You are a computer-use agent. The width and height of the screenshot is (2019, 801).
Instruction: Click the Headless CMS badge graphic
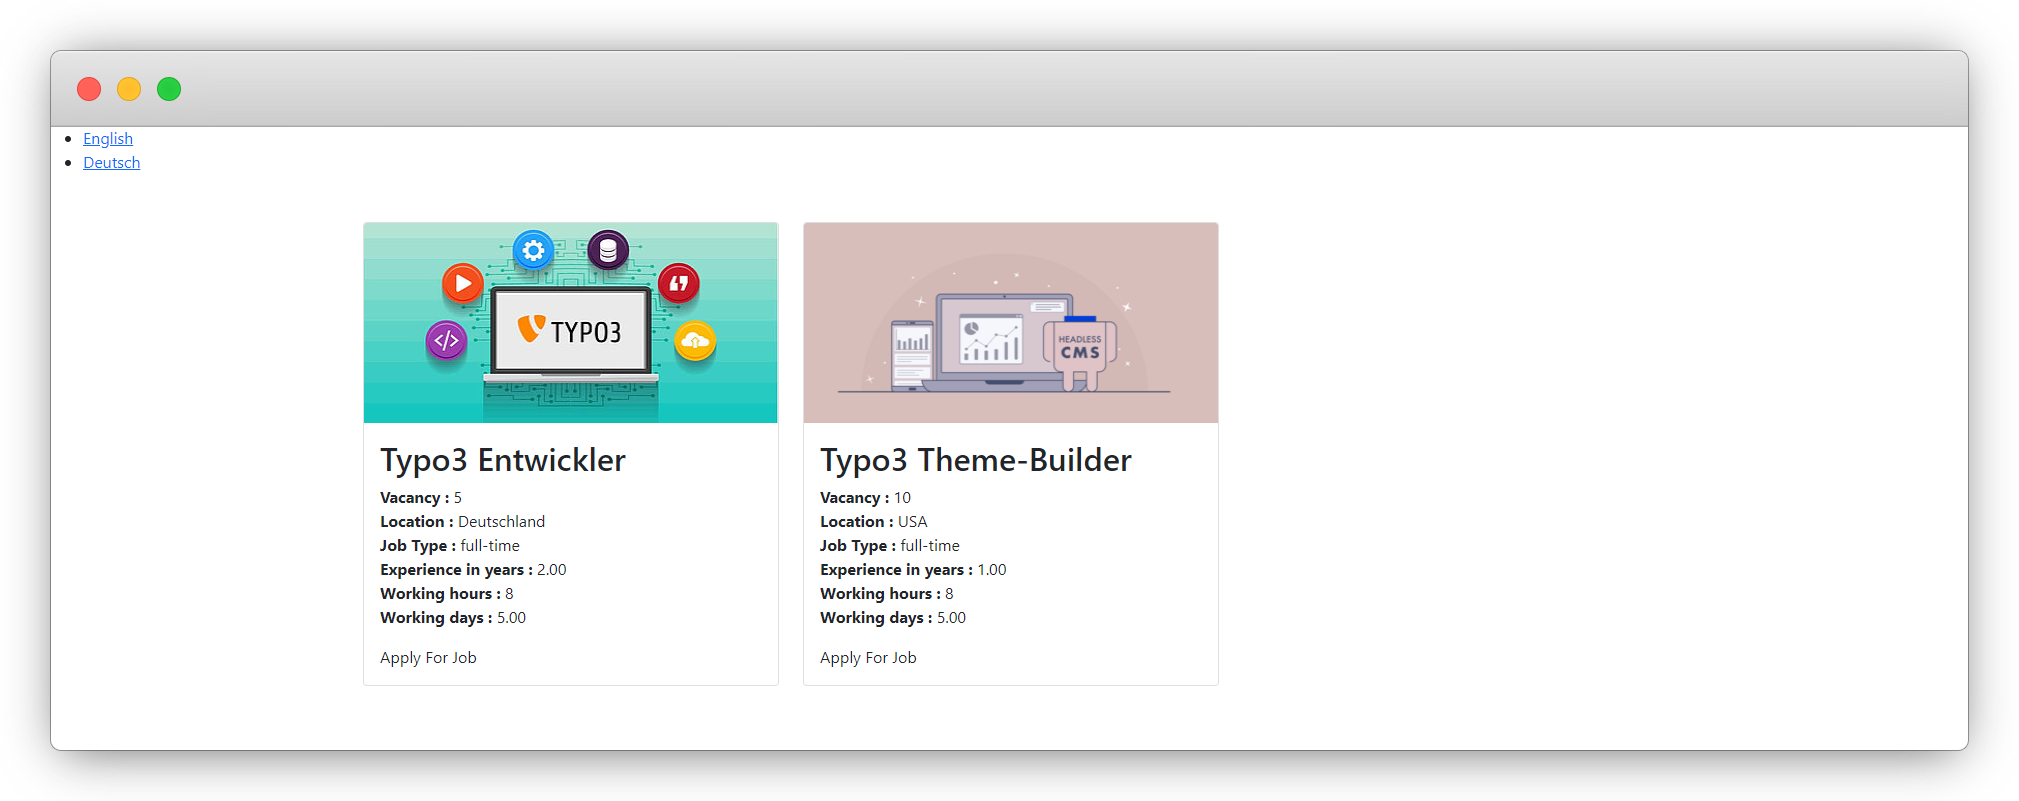coord(1079,347)
